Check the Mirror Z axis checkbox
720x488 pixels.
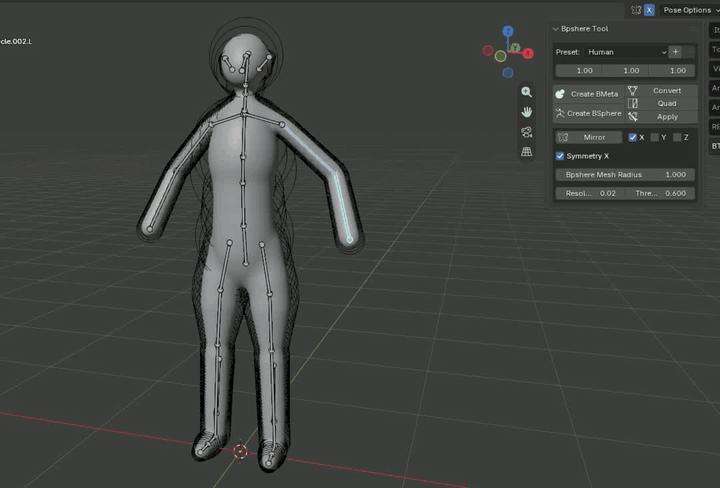(x=677, y=137)
